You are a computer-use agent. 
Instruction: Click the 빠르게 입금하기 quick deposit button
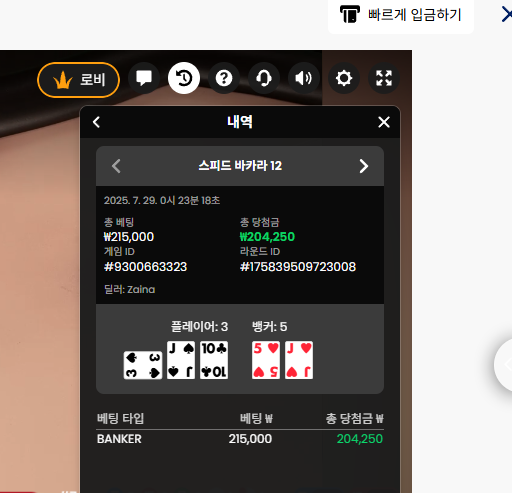pos(401,15)
